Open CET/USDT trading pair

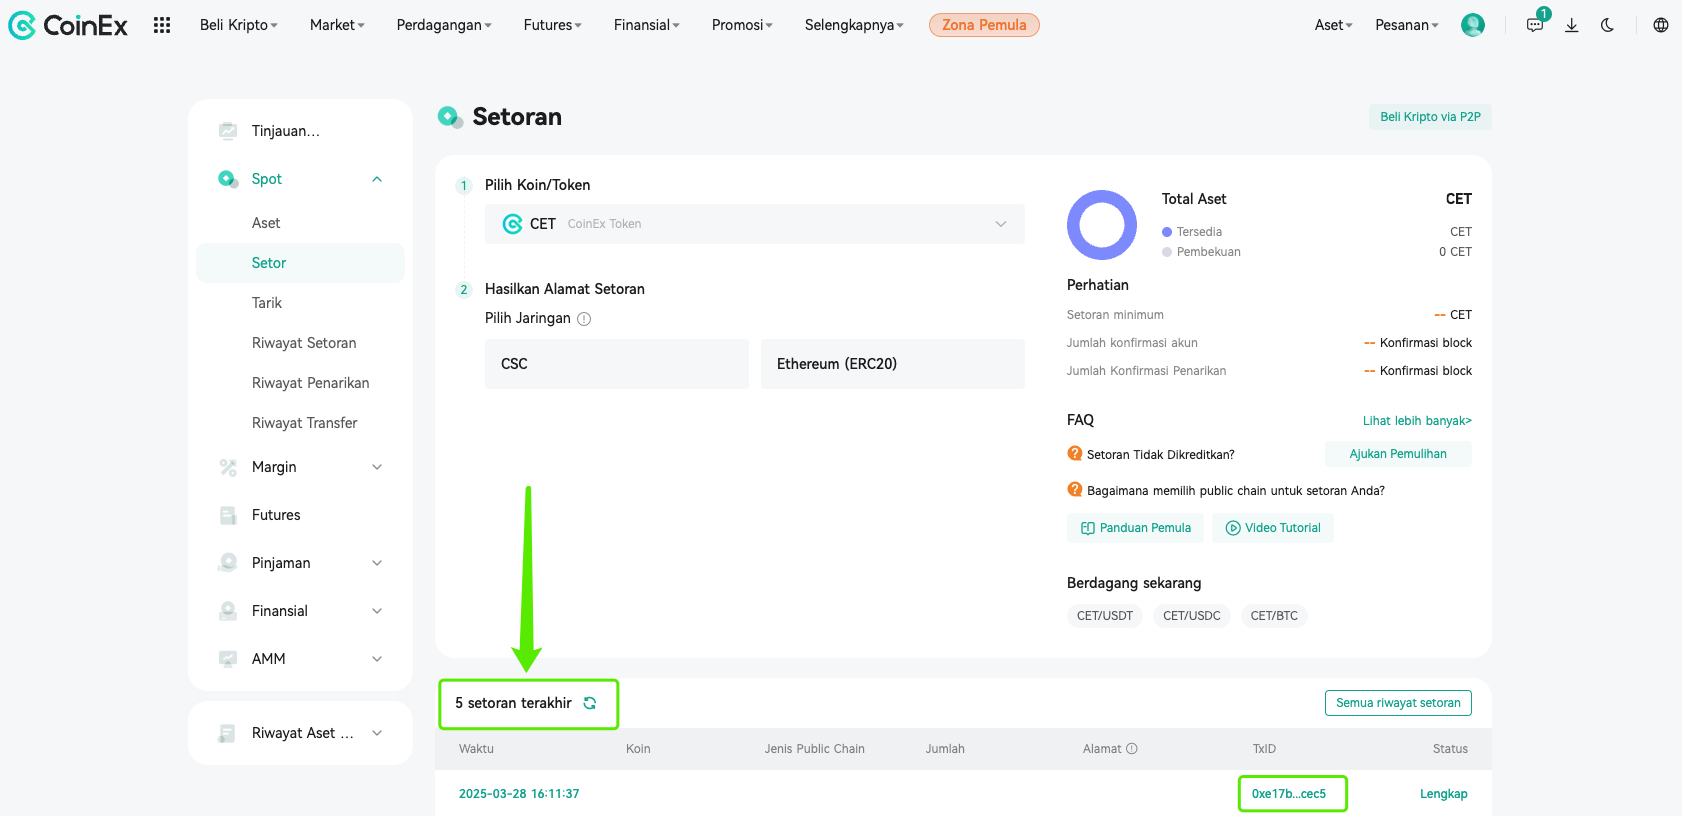(1105, 616)
